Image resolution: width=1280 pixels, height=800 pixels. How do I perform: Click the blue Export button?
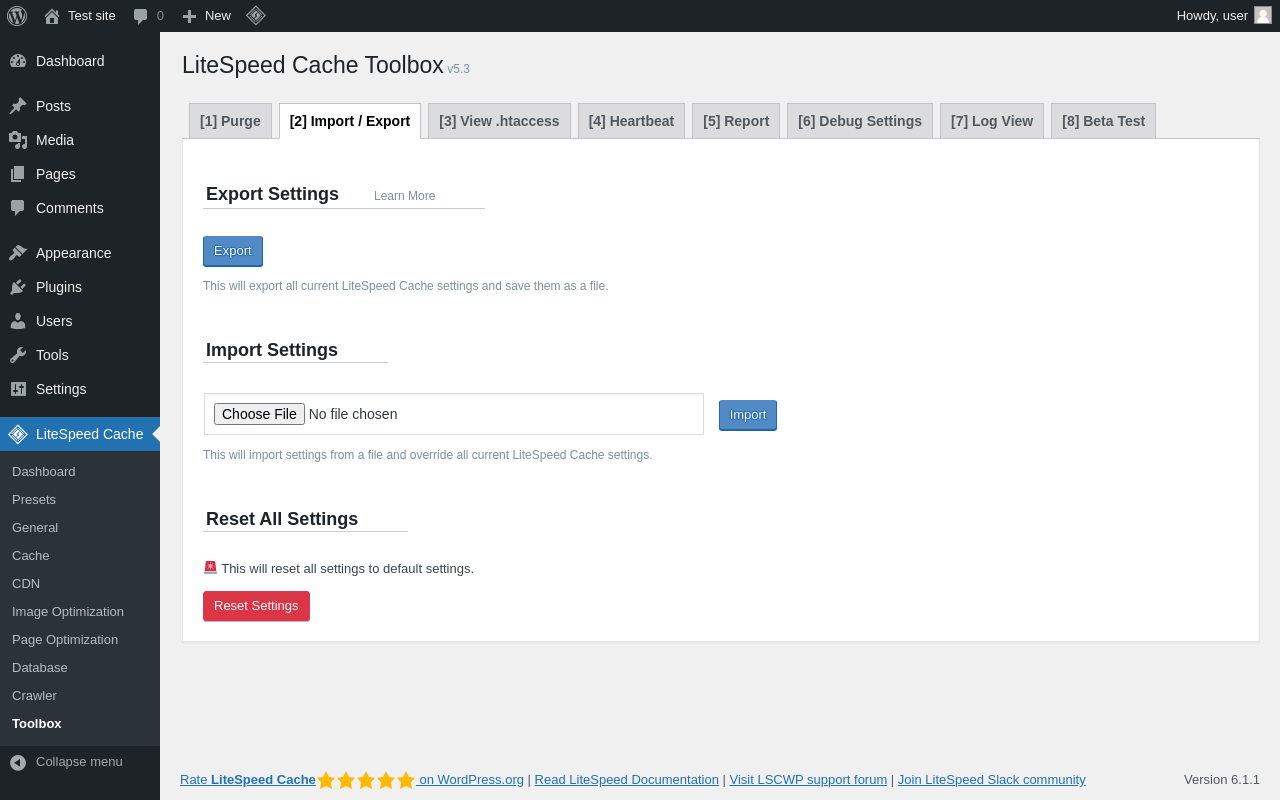tap(233, 251)
